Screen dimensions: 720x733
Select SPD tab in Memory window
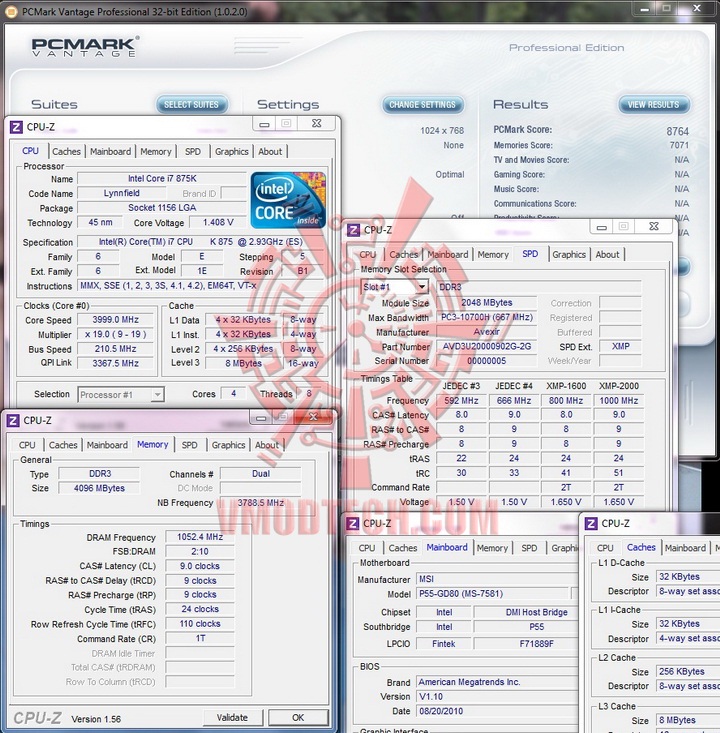[x=189, y=445]
